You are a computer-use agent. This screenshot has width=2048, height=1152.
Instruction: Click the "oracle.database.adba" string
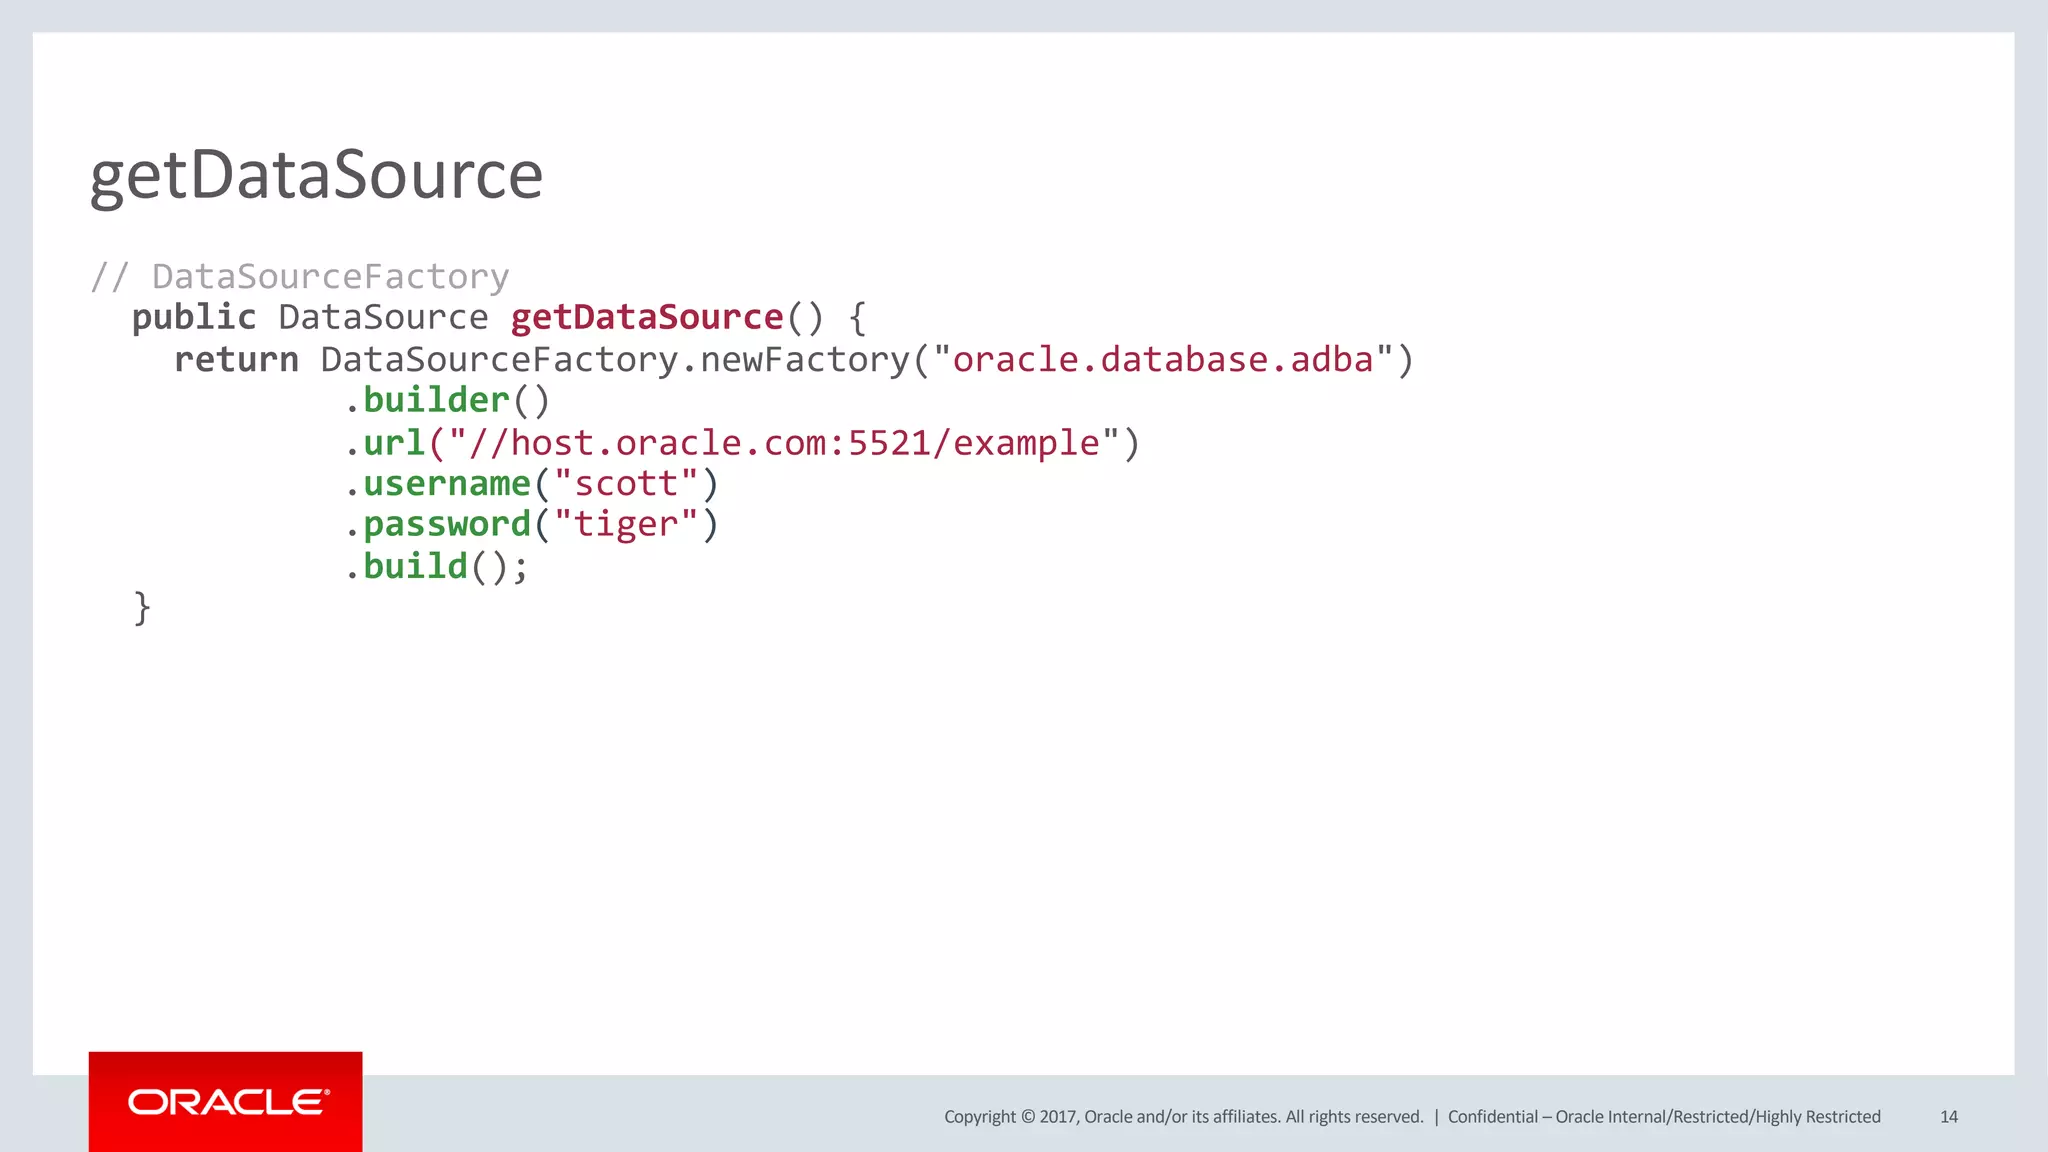[1163, 359]
